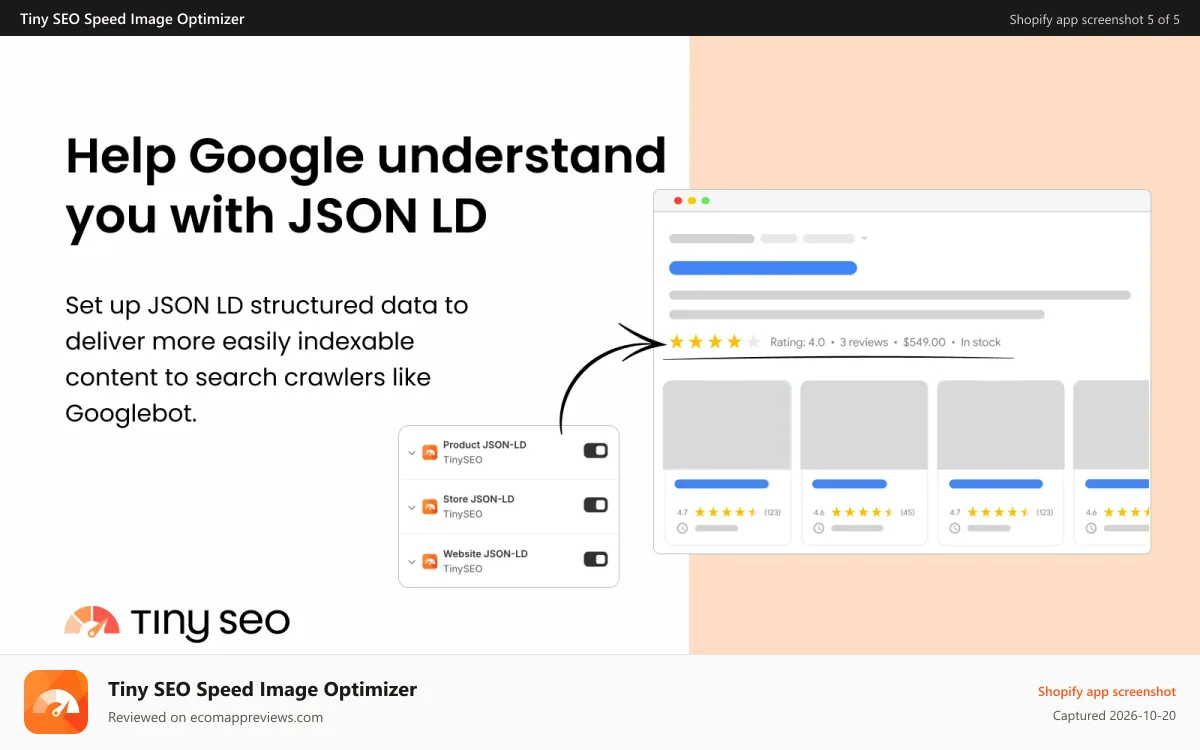Toggle the Store JSON-LD switch
This screenshot has height=750, width=1200.
tap(595, 505)
